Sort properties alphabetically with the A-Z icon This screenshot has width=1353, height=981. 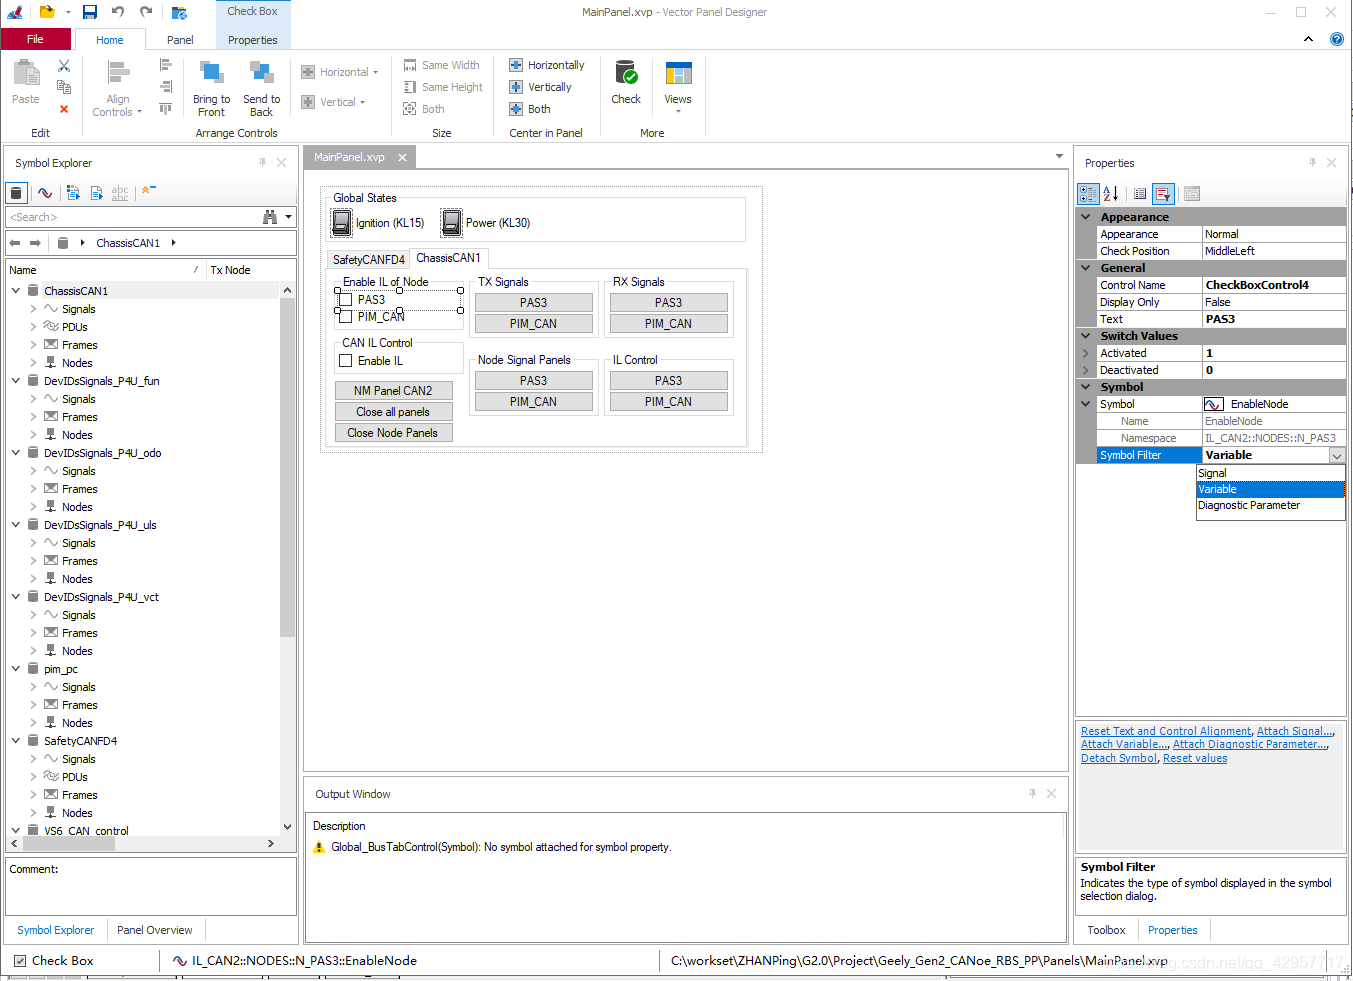[1111, 194]
